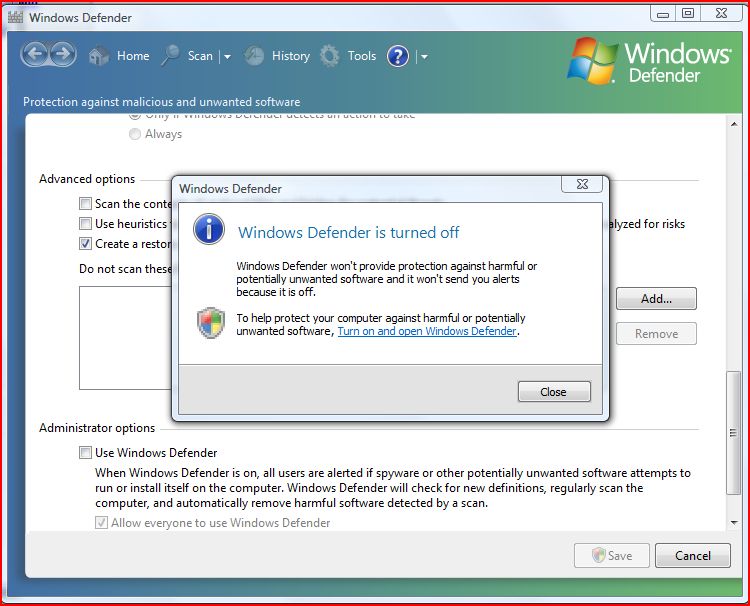Click the Scan toolbar label
The image size is (750, 606).
[200, 56]
